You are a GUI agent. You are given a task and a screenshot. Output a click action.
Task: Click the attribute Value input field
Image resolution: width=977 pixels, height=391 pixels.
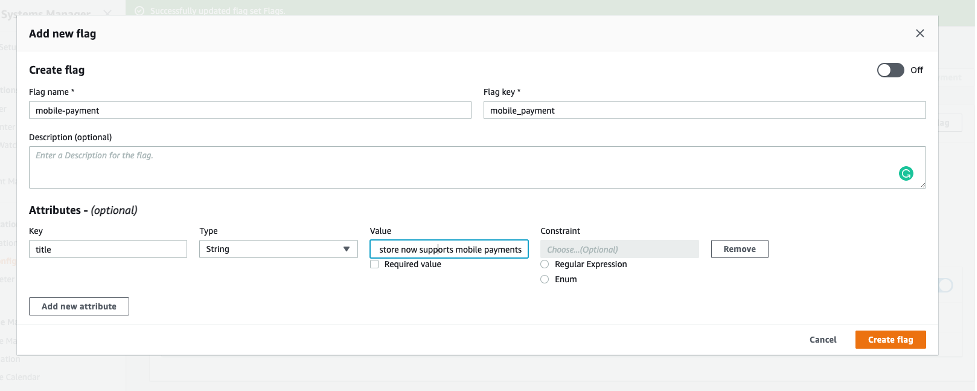(449, 249)
